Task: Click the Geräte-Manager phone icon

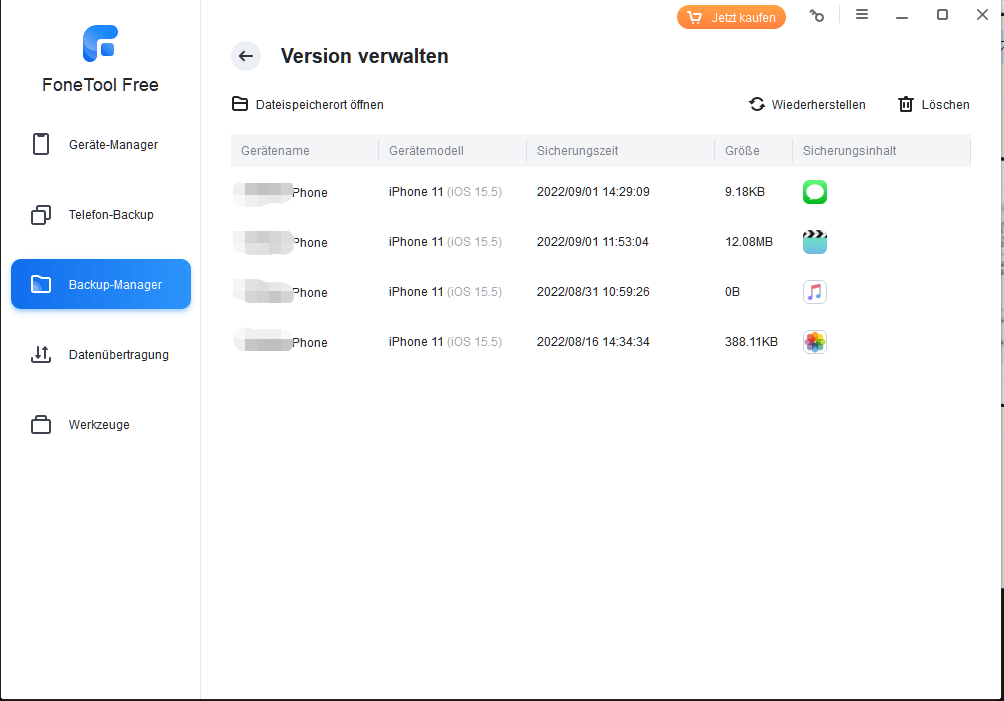Action: (x=41, y=144)
